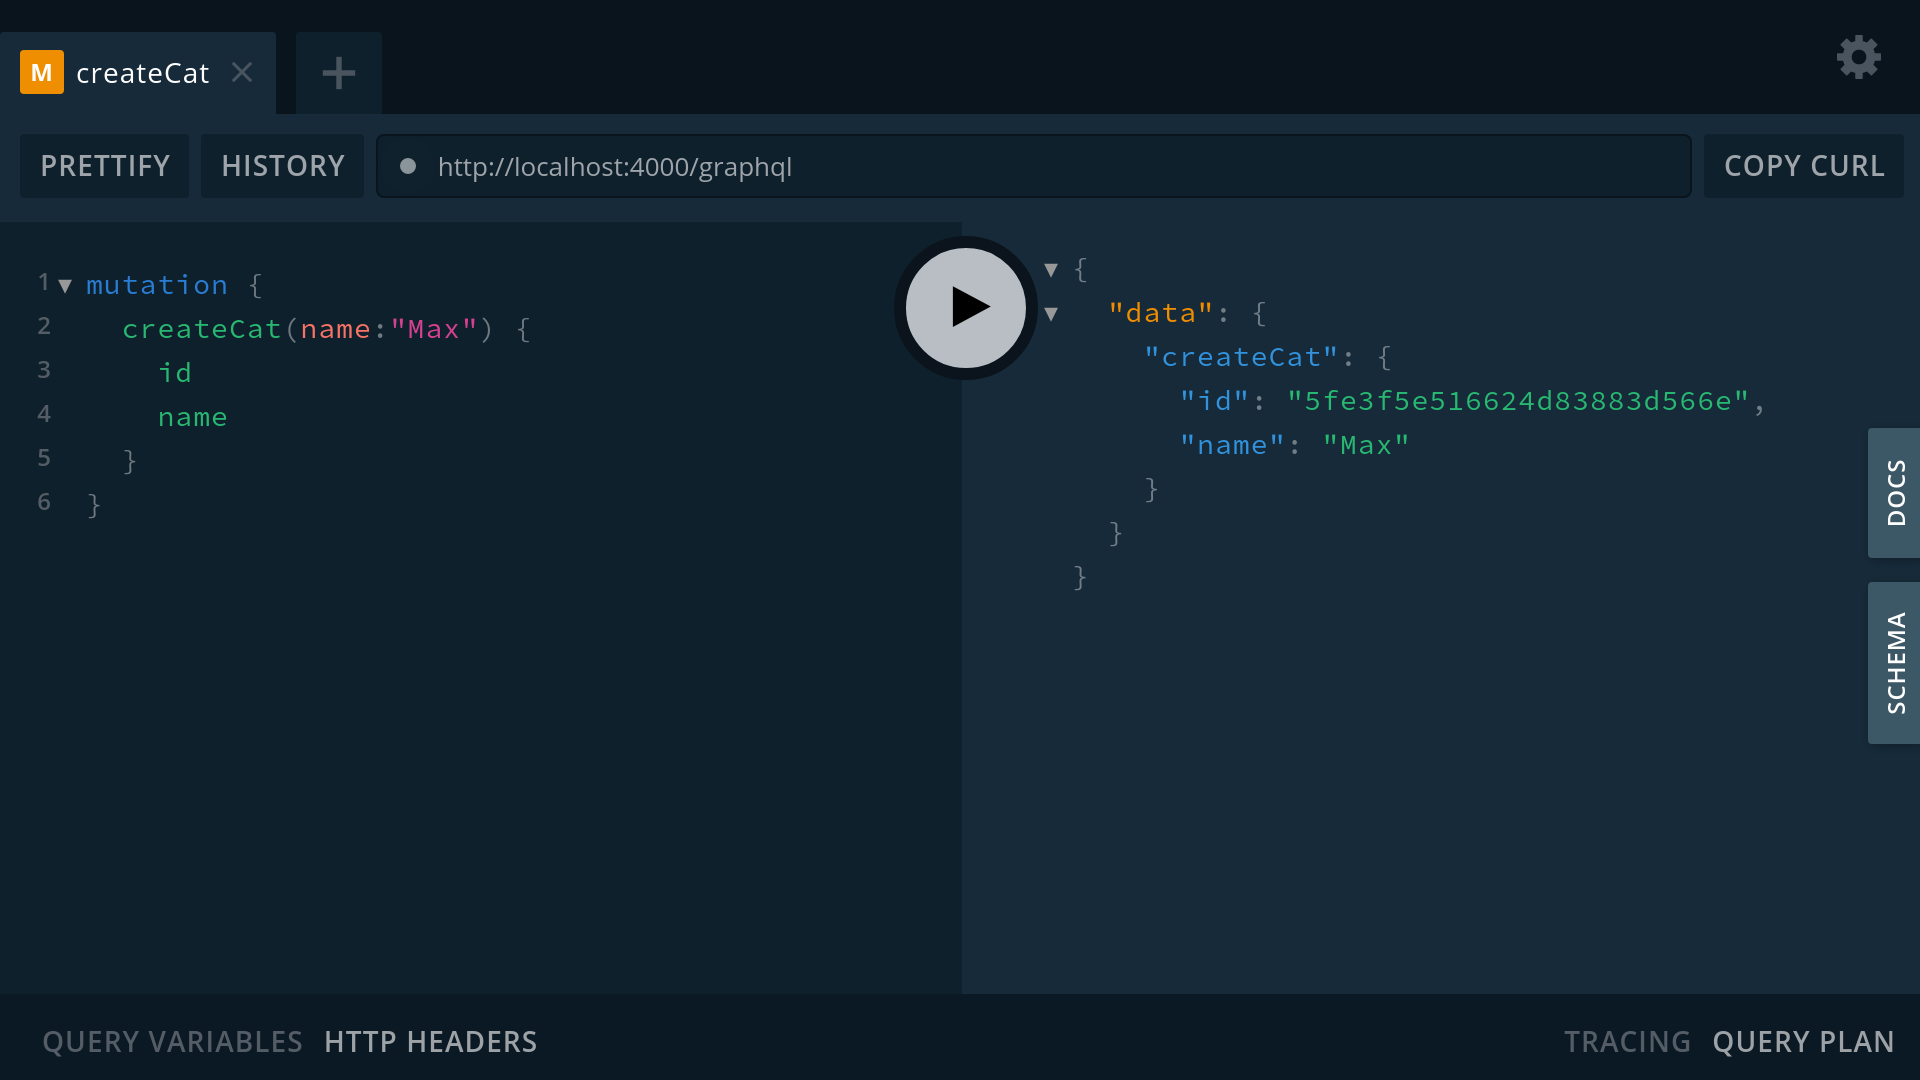Close the createCat tab
1920x1080 pixels.
[x=242, y=72]
